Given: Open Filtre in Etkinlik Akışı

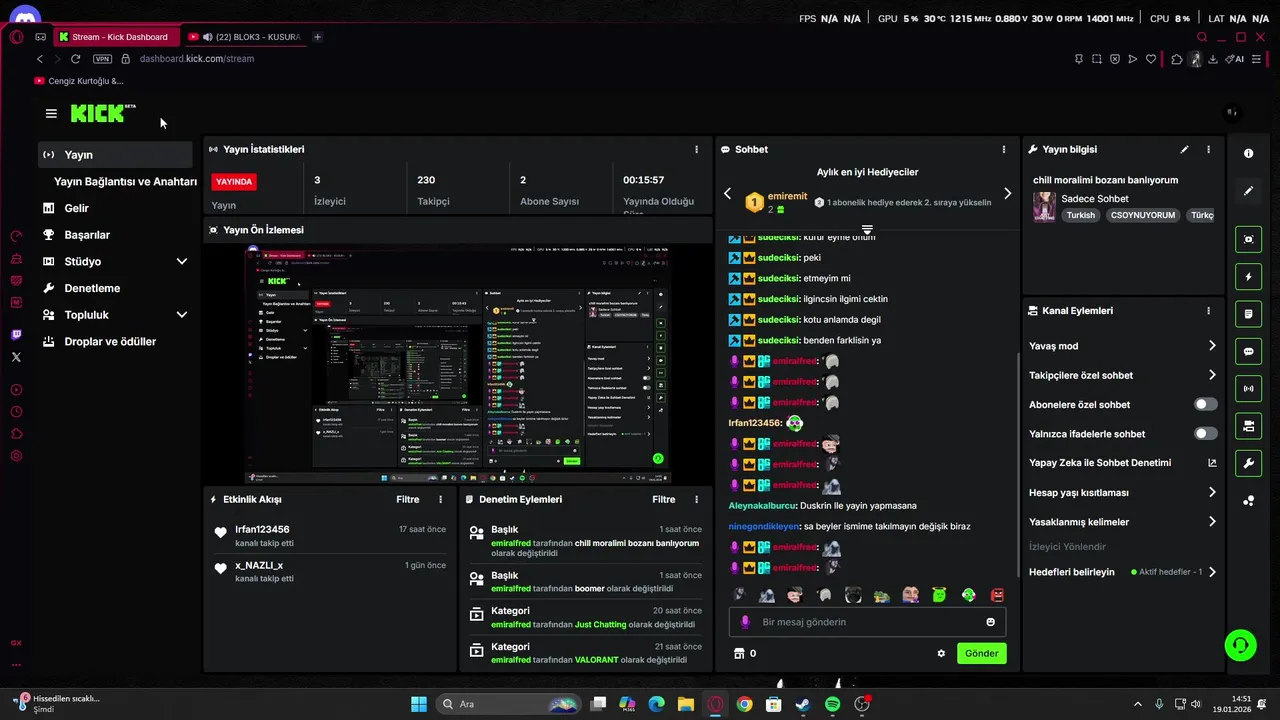Looking at the screenshot, I should [x=408, y=499].
